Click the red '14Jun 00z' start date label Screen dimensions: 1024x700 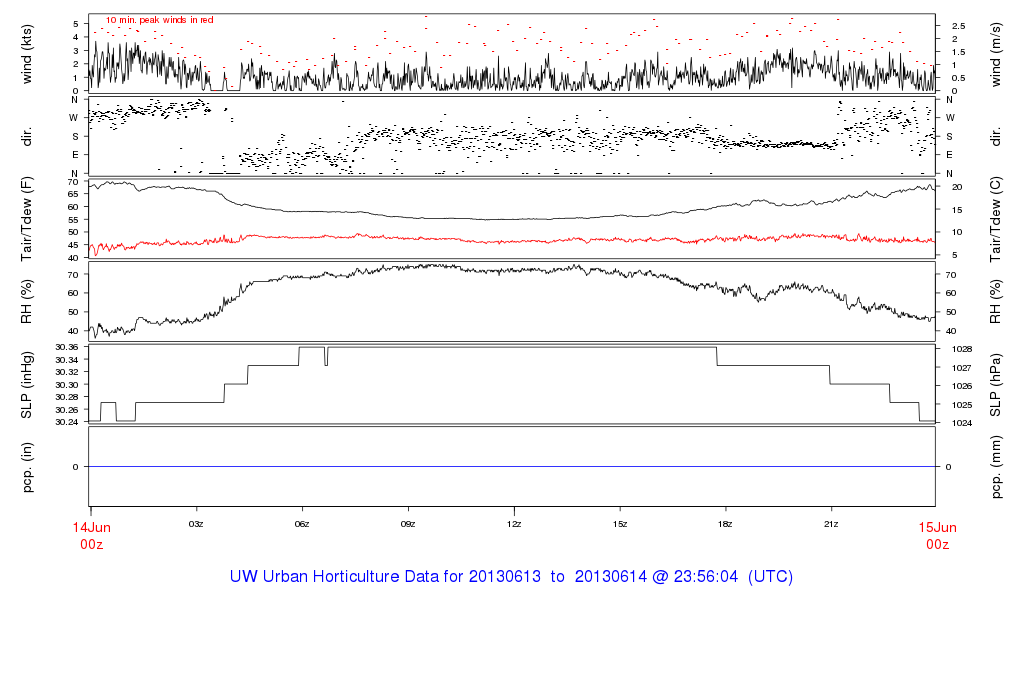pos(91,535)
